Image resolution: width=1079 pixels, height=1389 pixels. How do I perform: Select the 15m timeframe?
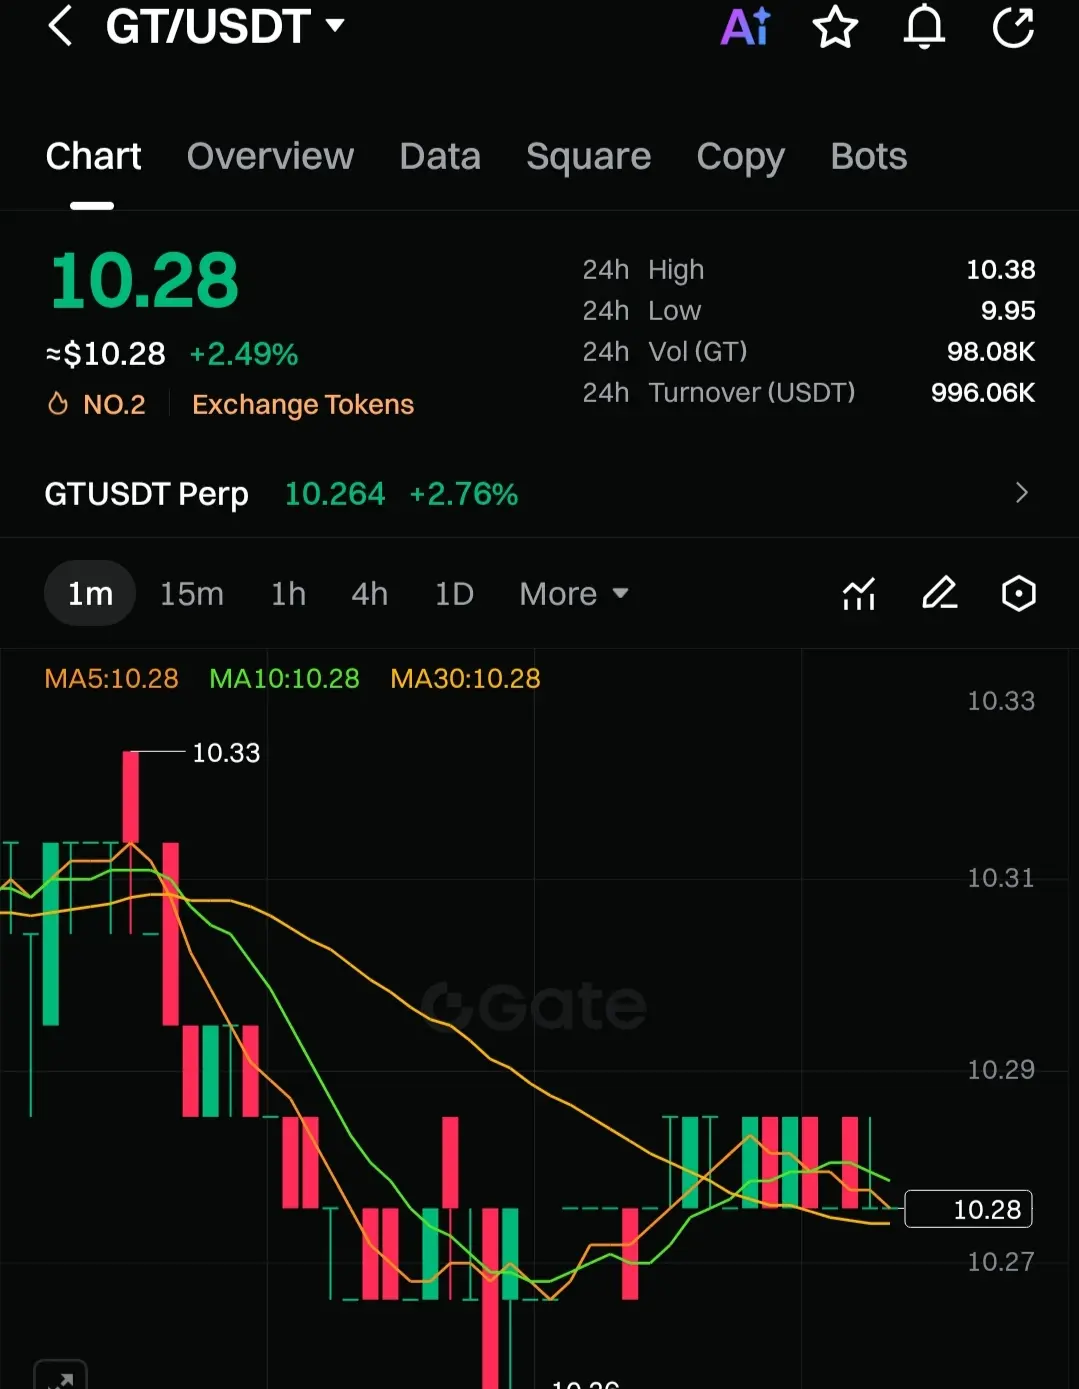[x=192, y=593]
